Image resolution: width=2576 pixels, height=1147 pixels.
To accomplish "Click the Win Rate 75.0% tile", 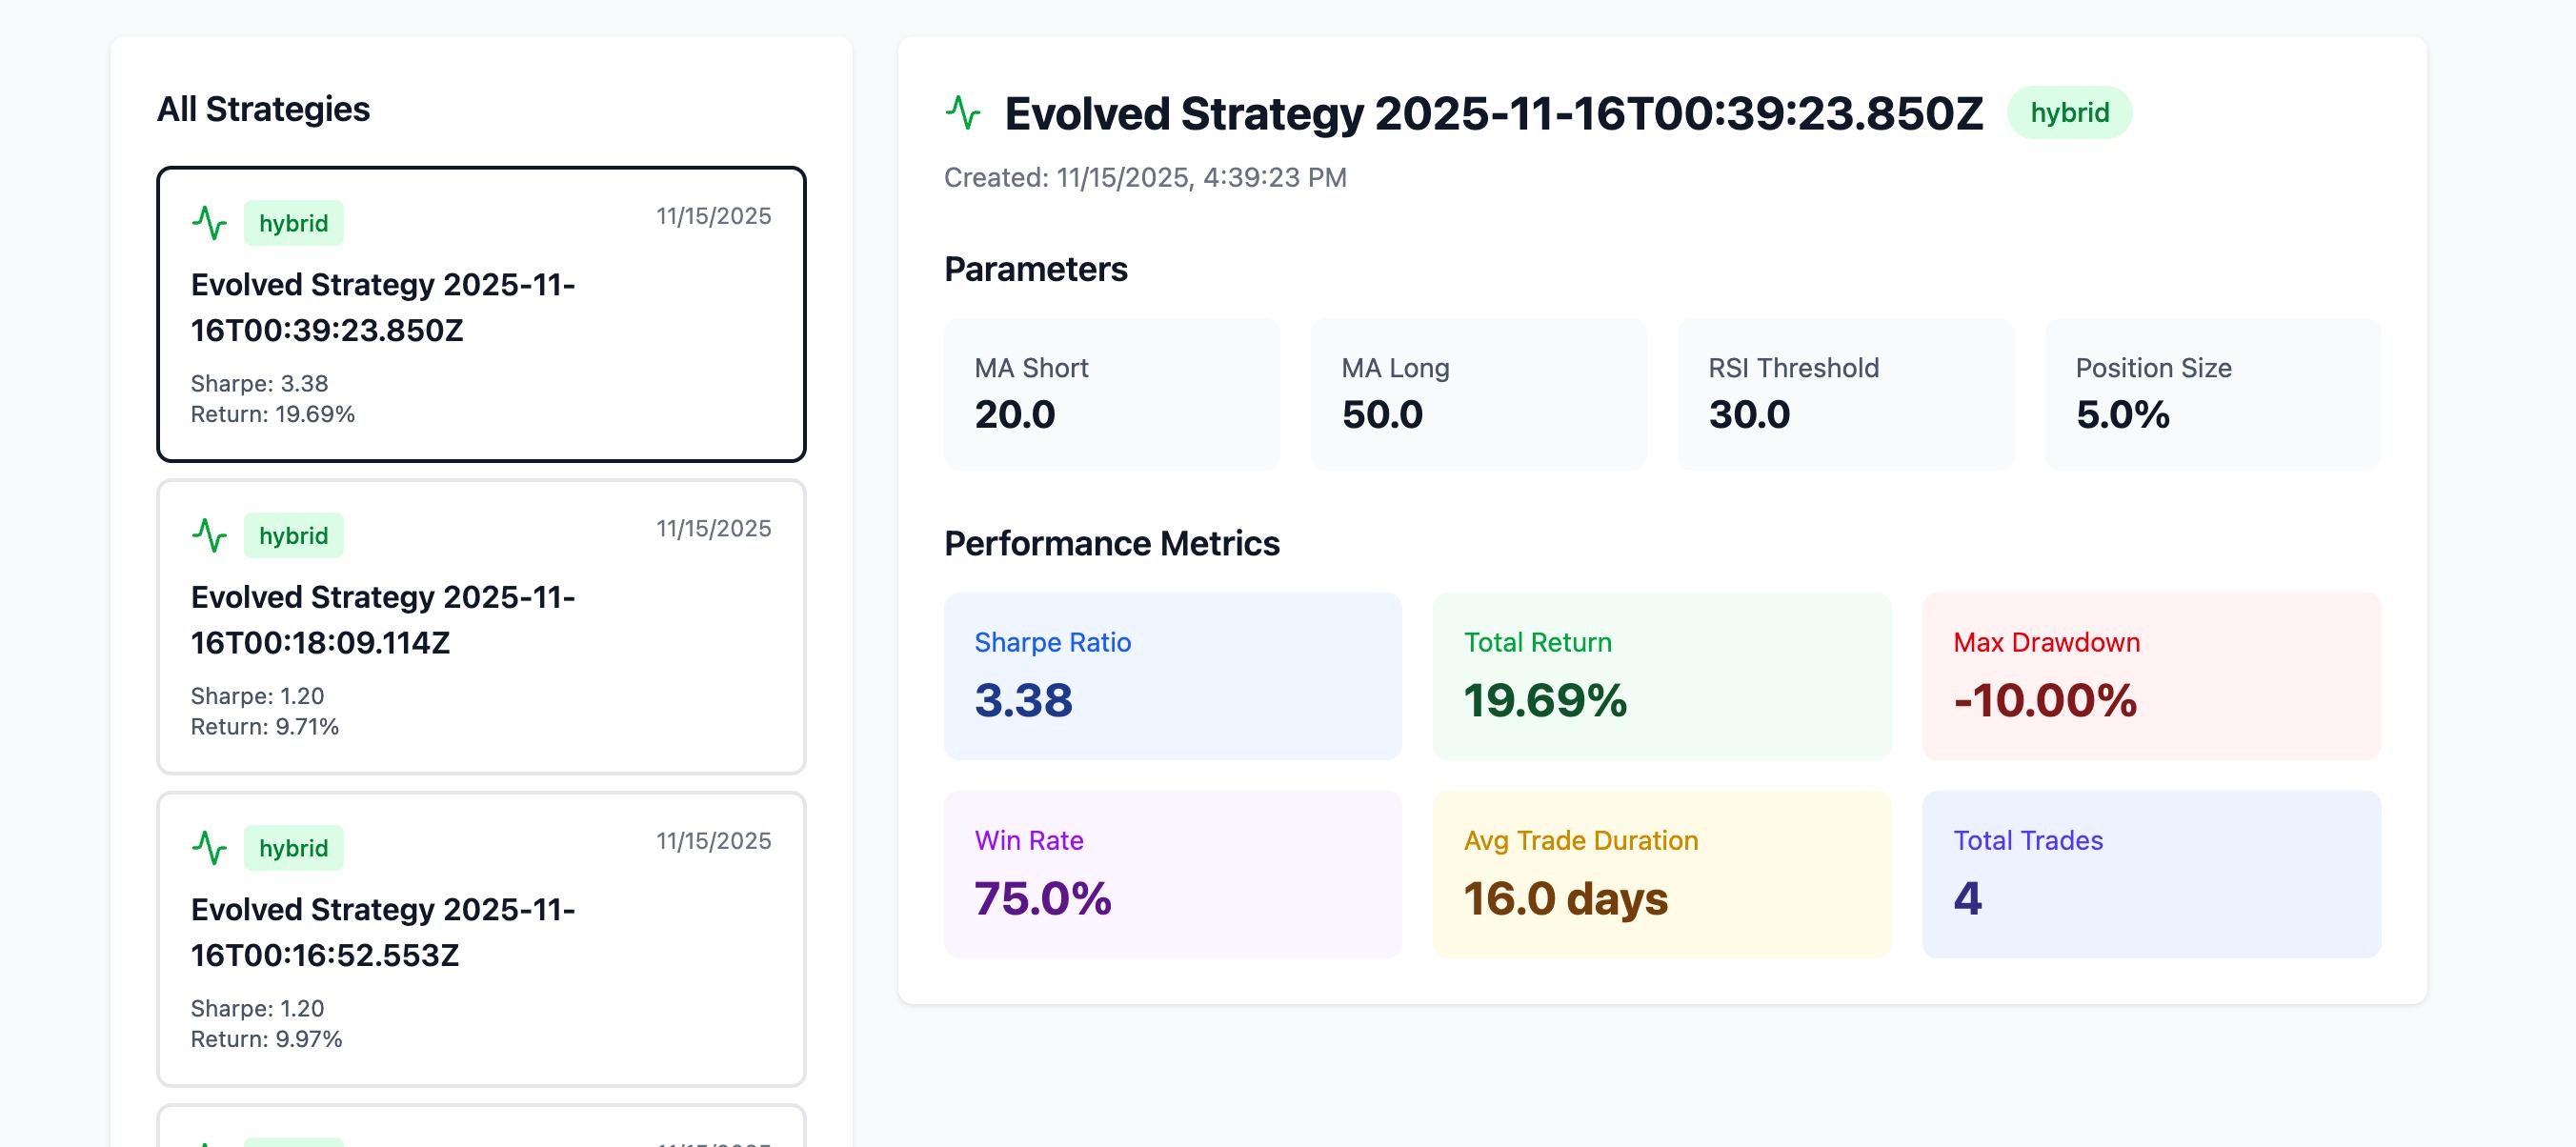I will coord(1172,874).
